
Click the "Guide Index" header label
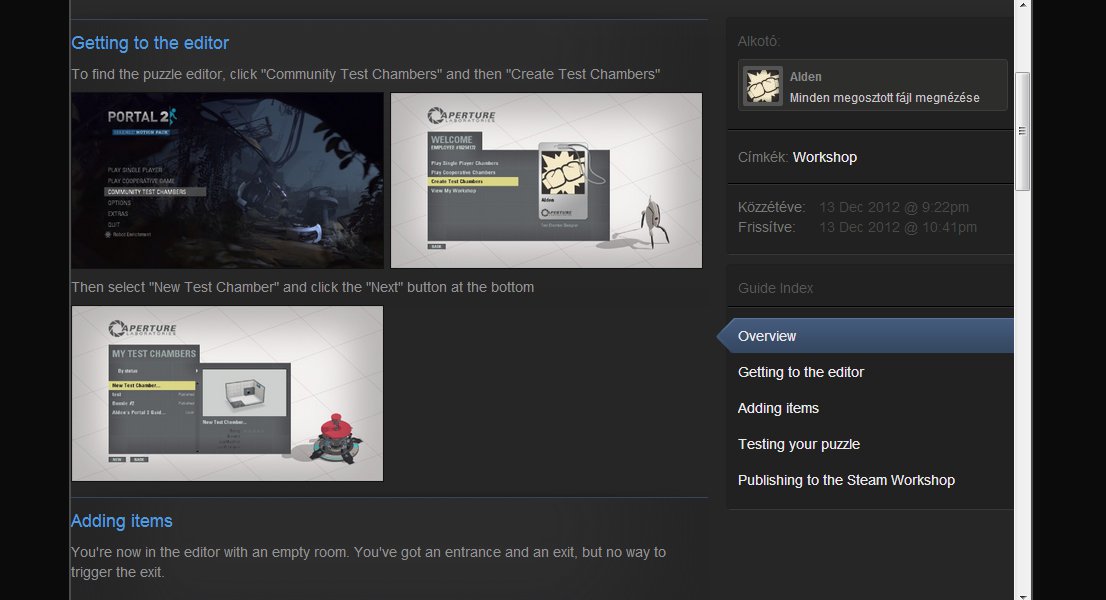pos(775,288)
